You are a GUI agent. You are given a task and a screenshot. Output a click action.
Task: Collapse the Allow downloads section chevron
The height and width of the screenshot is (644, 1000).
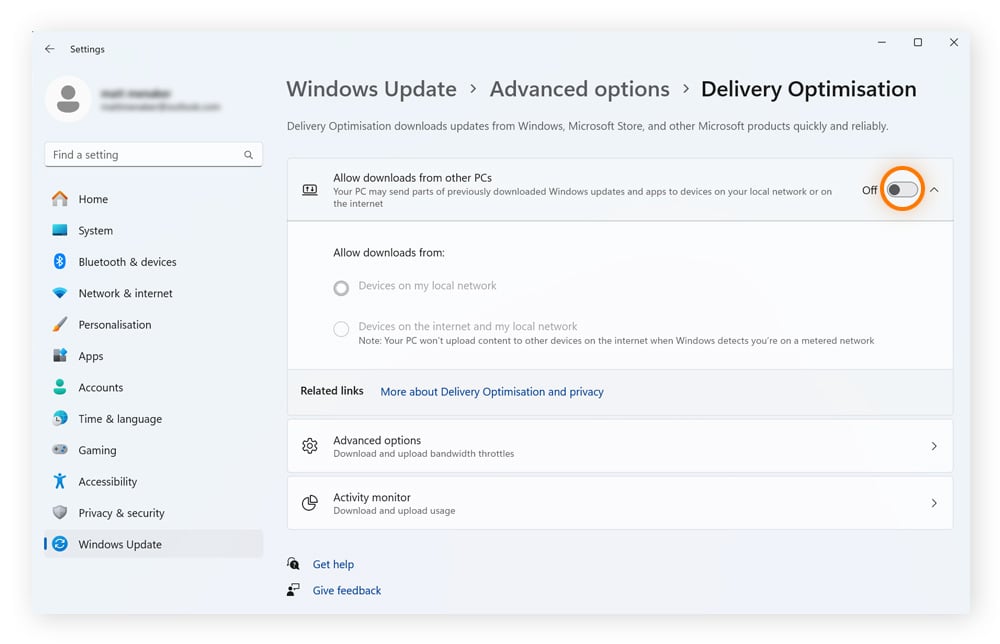coord(934,190)
